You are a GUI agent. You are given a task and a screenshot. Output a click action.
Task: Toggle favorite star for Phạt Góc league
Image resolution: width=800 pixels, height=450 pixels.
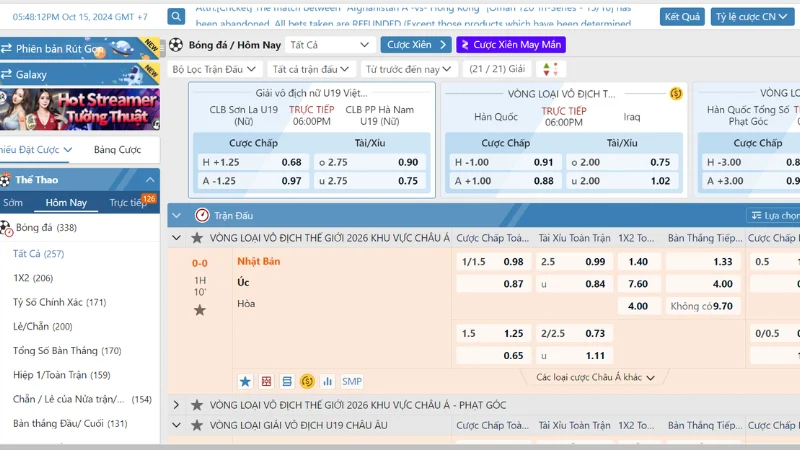coord(197,405)
